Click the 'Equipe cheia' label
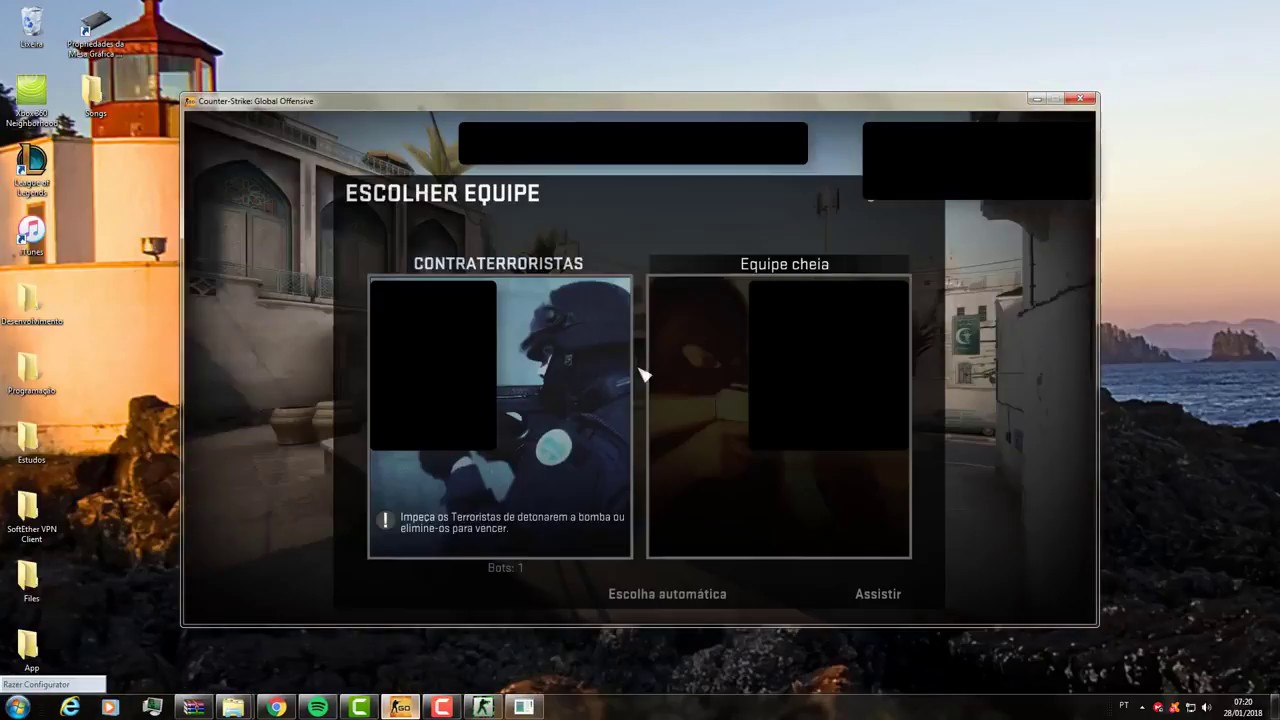This screenshot has width=1280, height=720. coord(784,264)
